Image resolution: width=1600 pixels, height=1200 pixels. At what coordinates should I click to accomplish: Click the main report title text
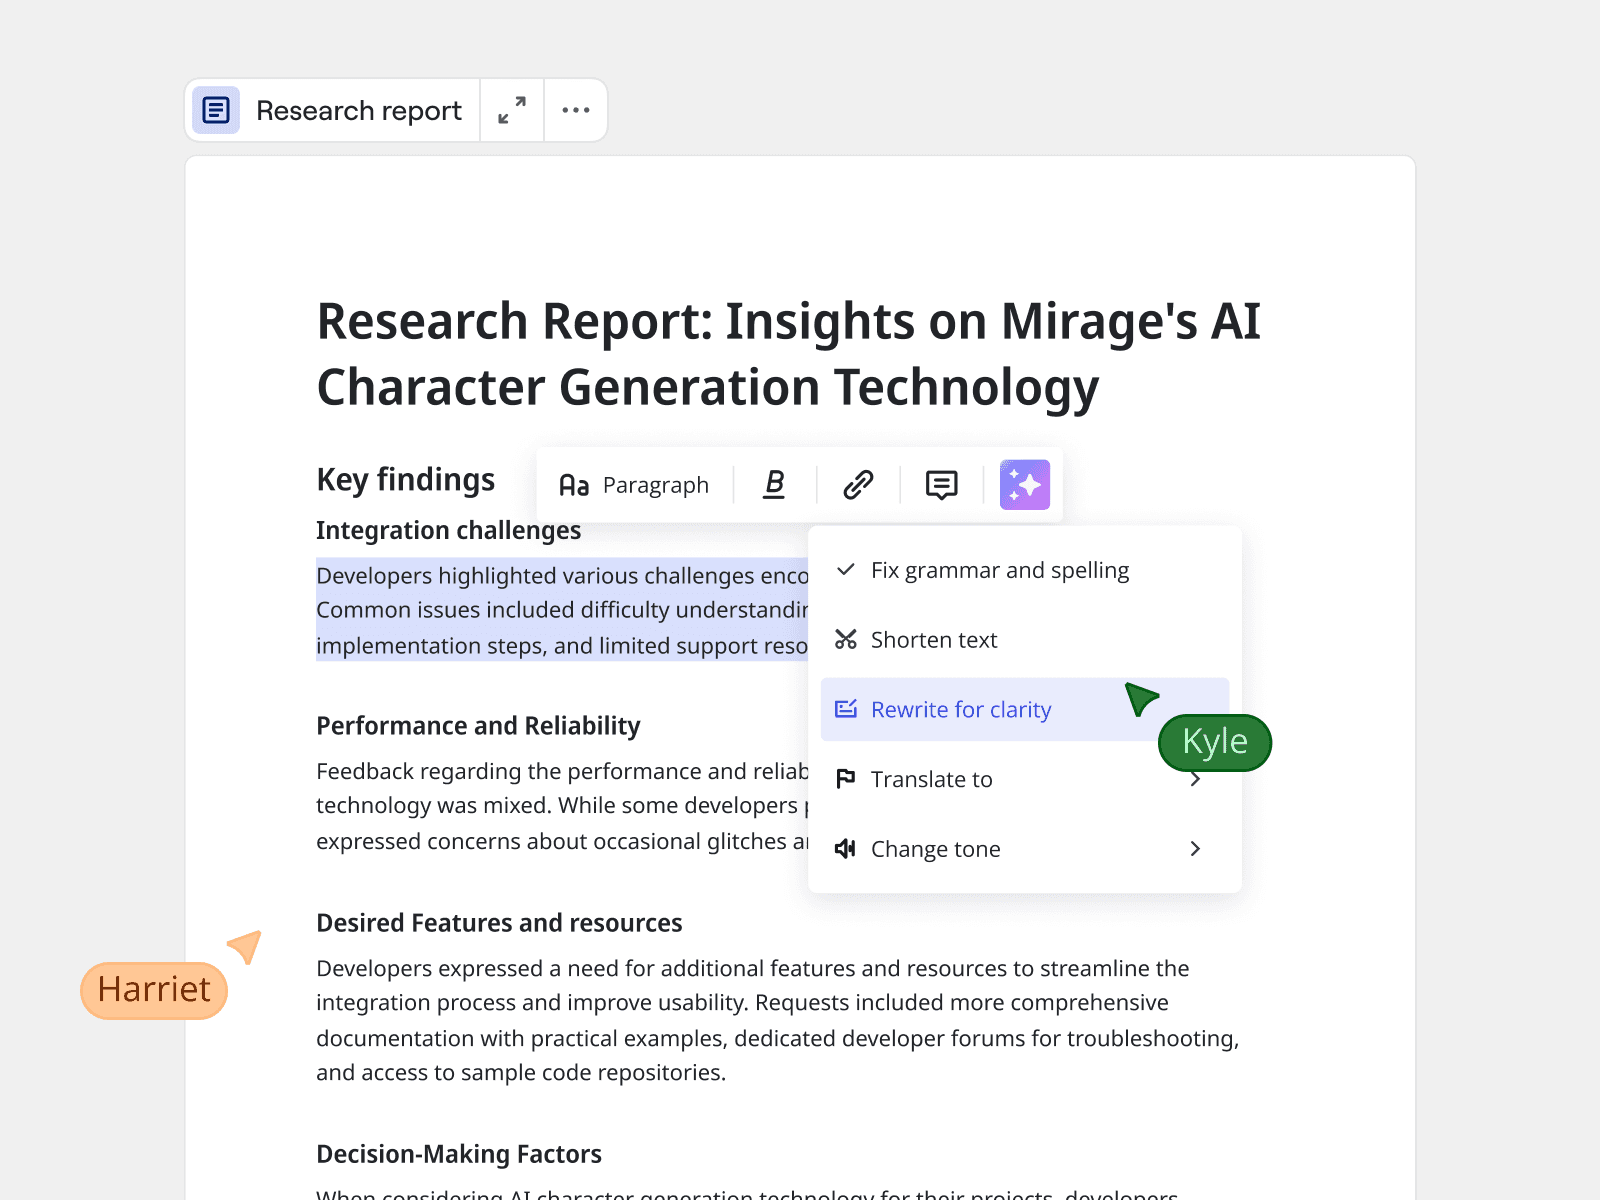click(788, 354)
